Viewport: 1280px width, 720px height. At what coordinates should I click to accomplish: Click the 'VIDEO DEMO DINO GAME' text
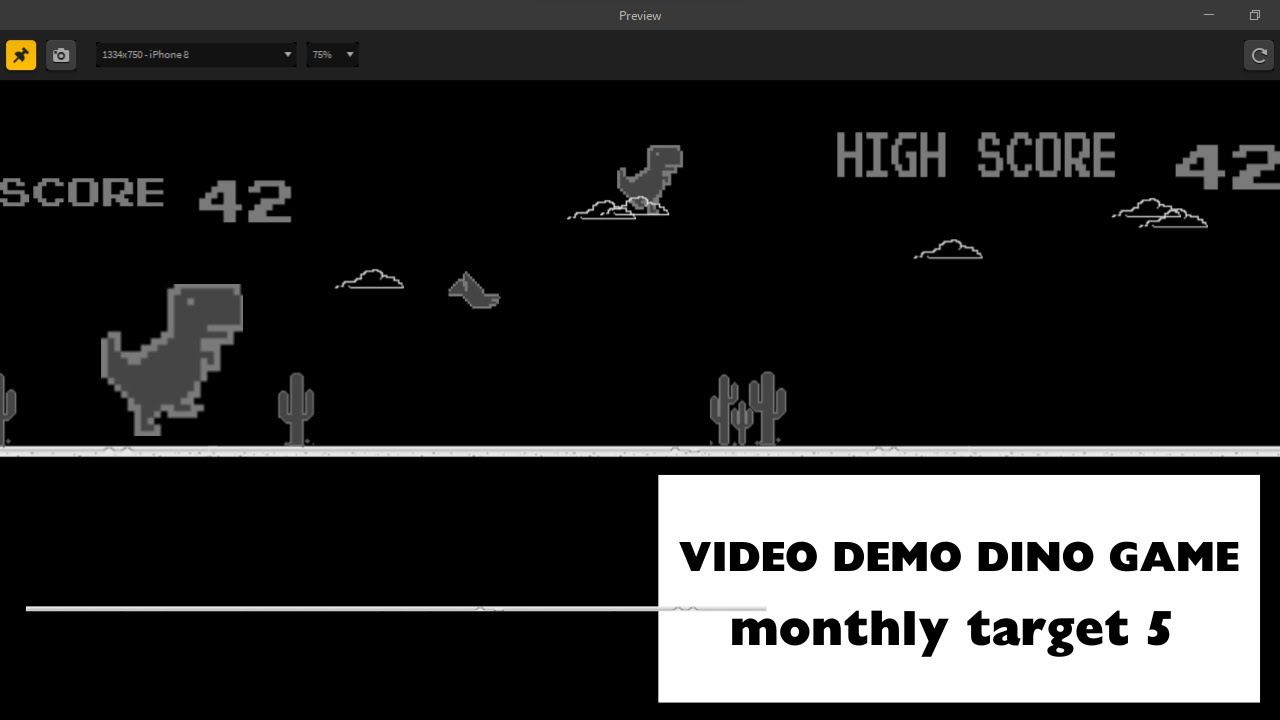pos(959,557)
